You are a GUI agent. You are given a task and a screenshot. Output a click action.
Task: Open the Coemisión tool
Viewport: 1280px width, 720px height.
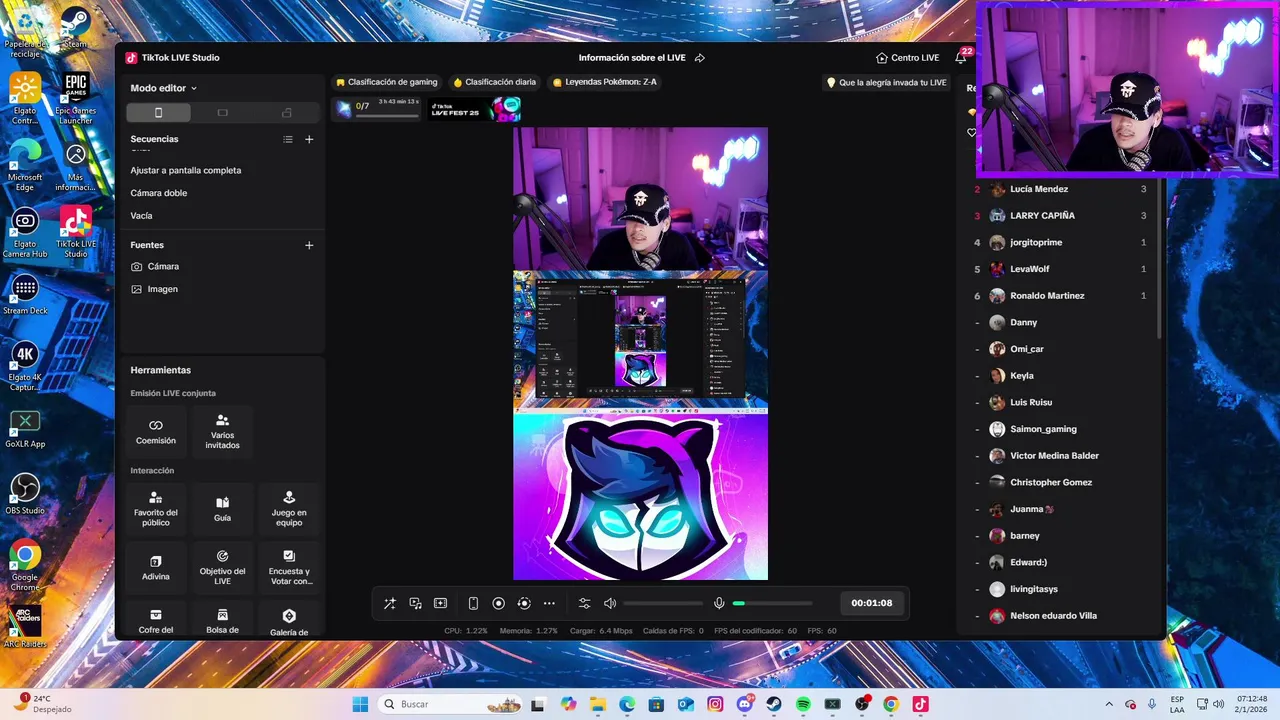coord(156,431)
